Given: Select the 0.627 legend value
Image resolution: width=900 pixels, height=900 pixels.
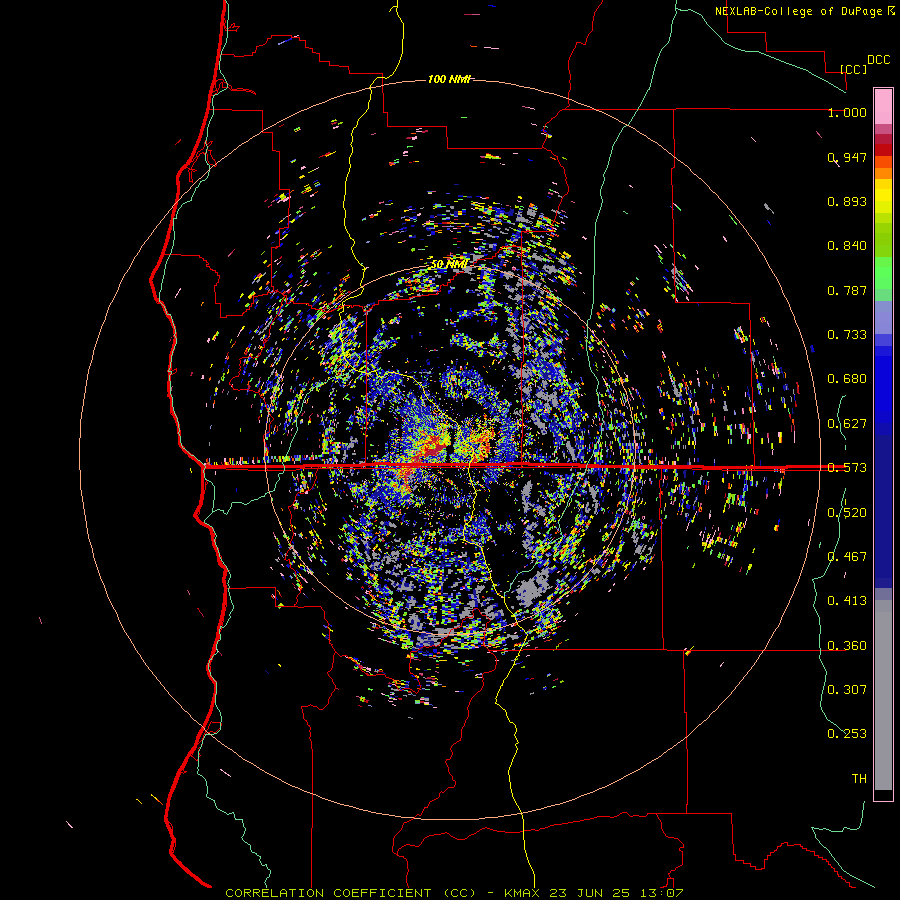Looking at the screenshot, I should pos(847,424).
